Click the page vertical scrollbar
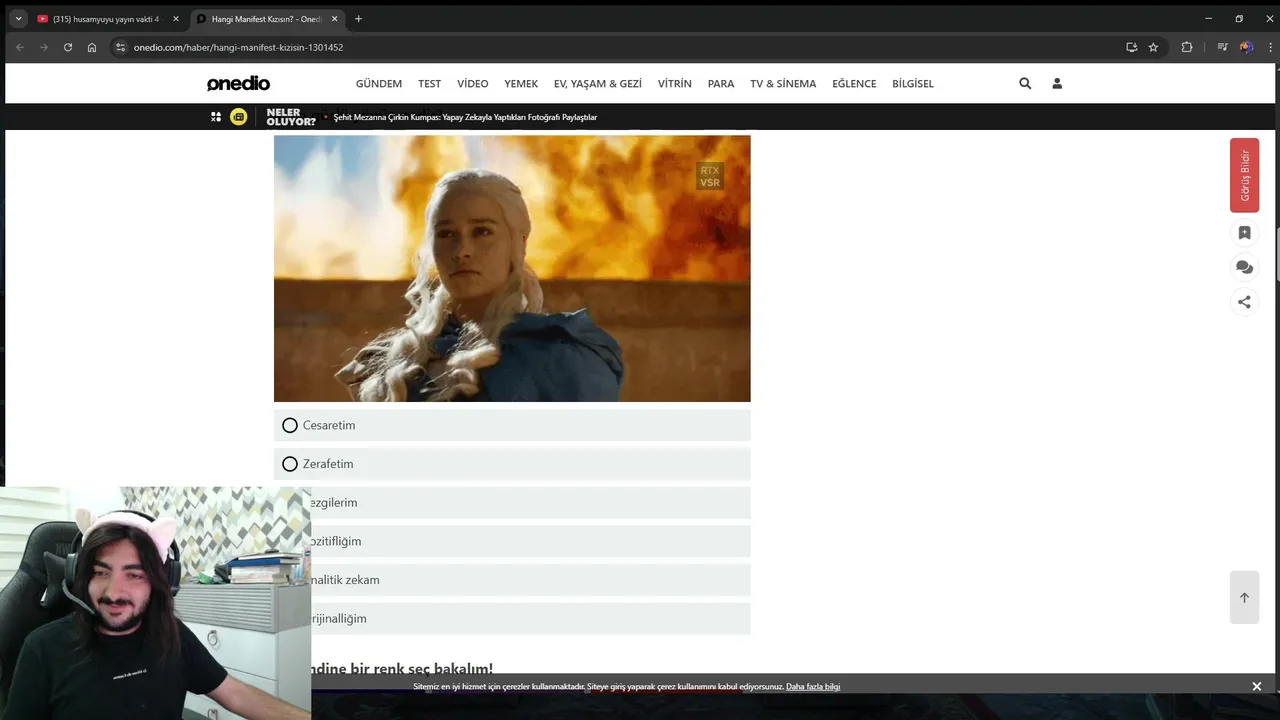 click(1277, 253)
